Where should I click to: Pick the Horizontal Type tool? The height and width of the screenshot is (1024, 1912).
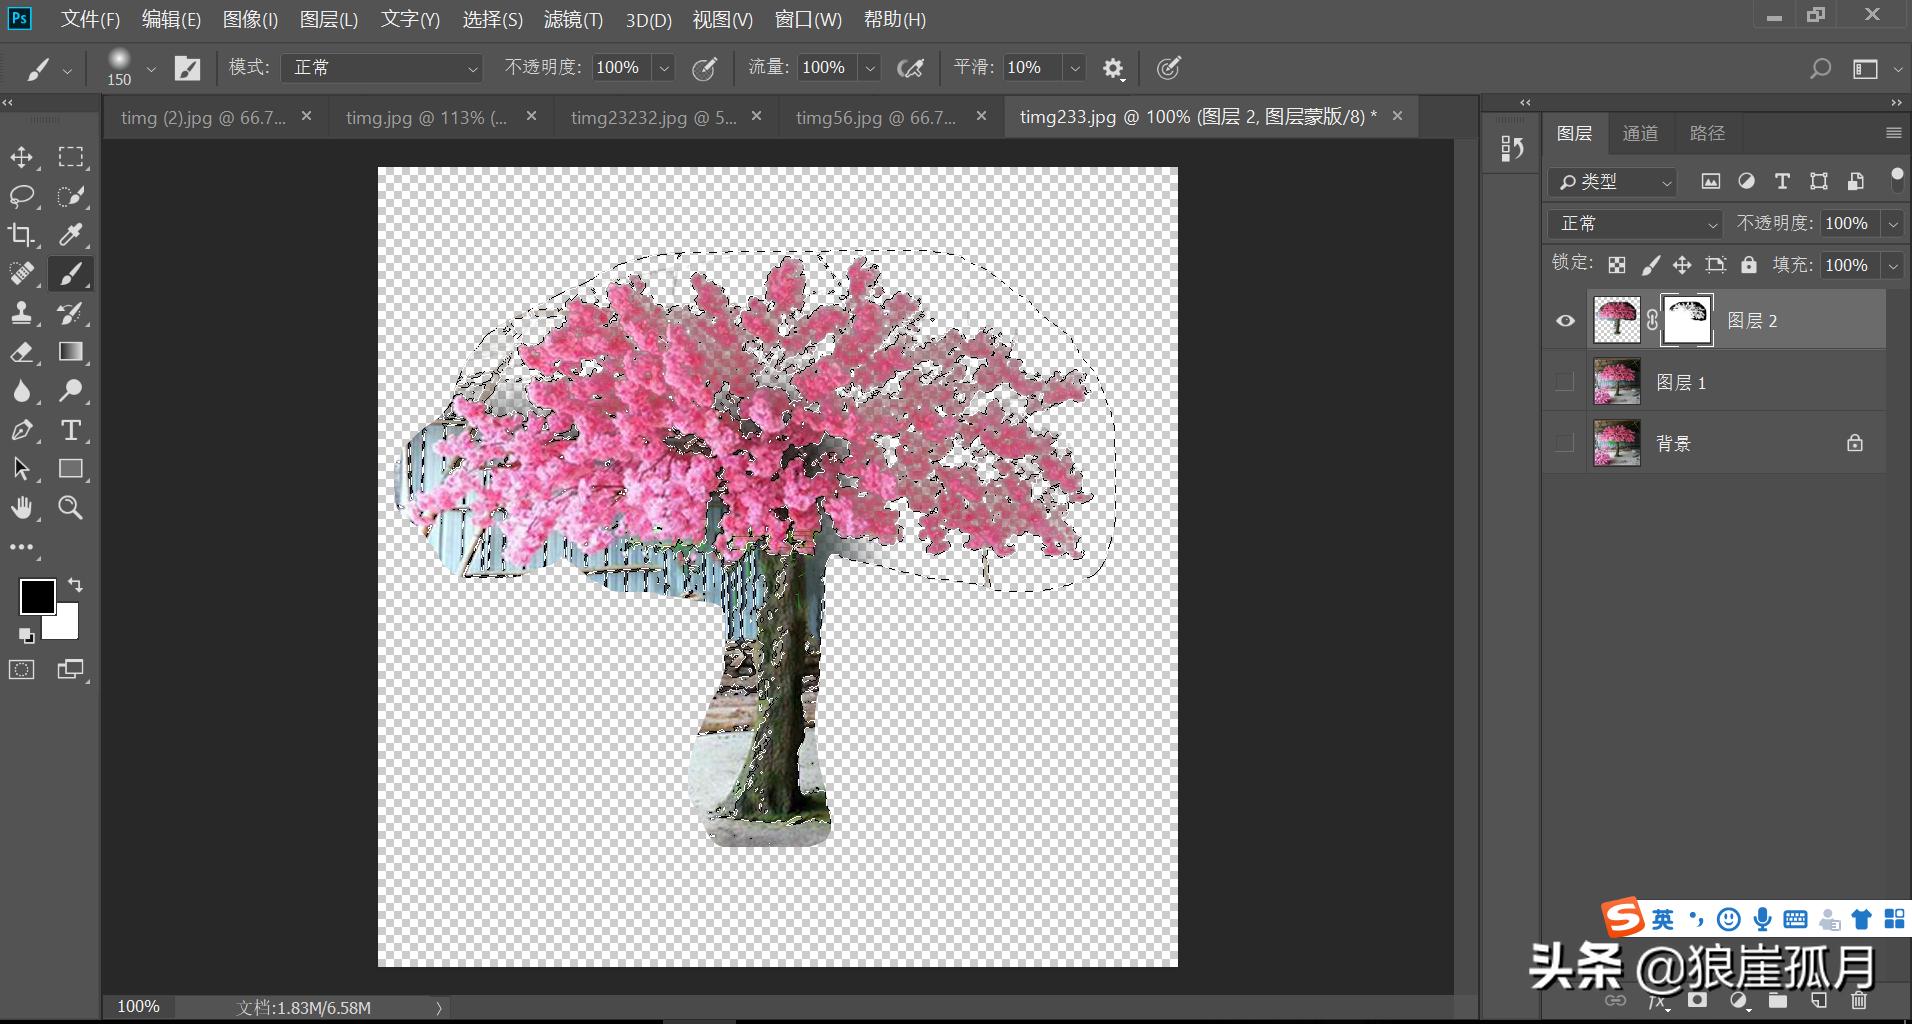pos(70,430)
